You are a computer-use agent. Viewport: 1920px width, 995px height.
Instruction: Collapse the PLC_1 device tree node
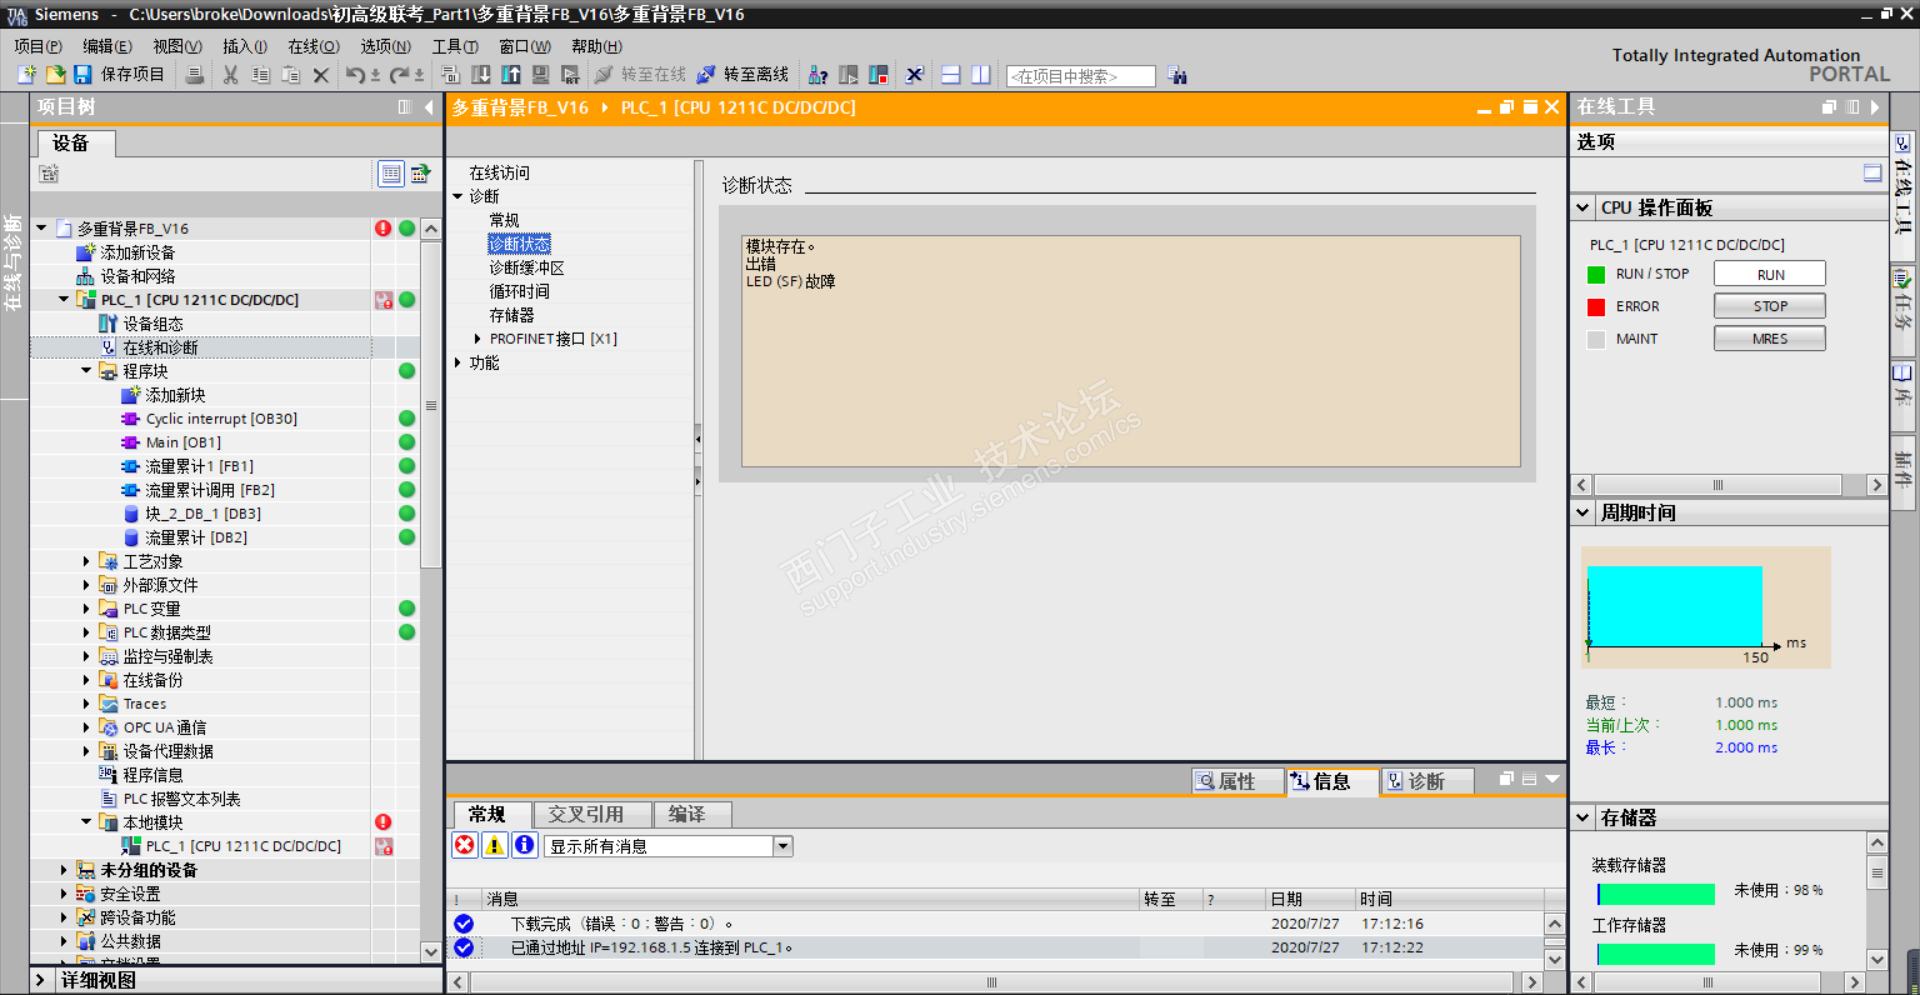pyautogui.click(x=64, y=299)
